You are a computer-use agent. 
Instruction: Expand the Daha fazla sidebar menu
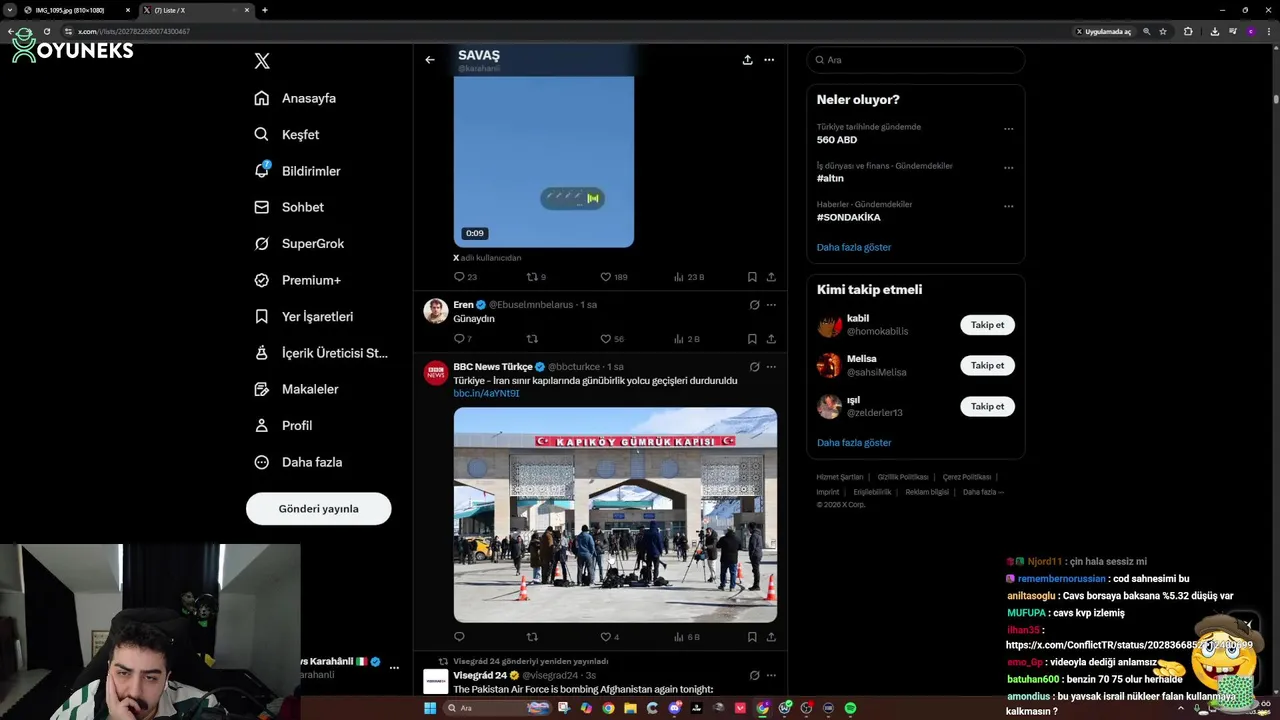[x=298, y=462]
